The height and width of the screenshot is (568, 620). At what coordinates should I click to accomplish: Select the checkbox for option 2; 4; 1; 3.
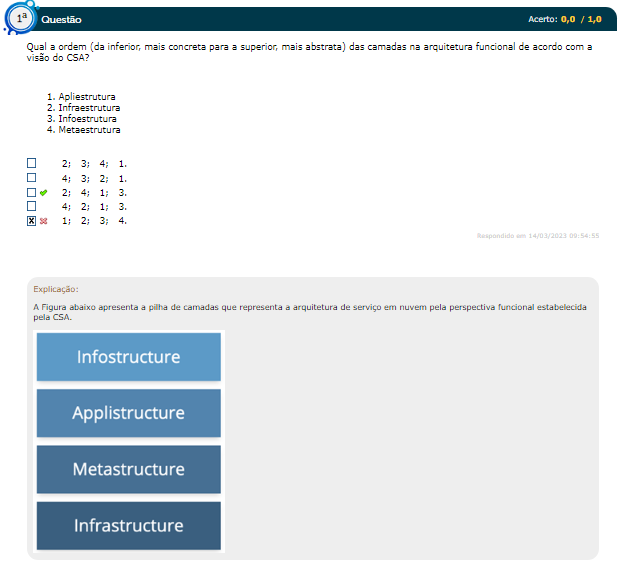32,192
